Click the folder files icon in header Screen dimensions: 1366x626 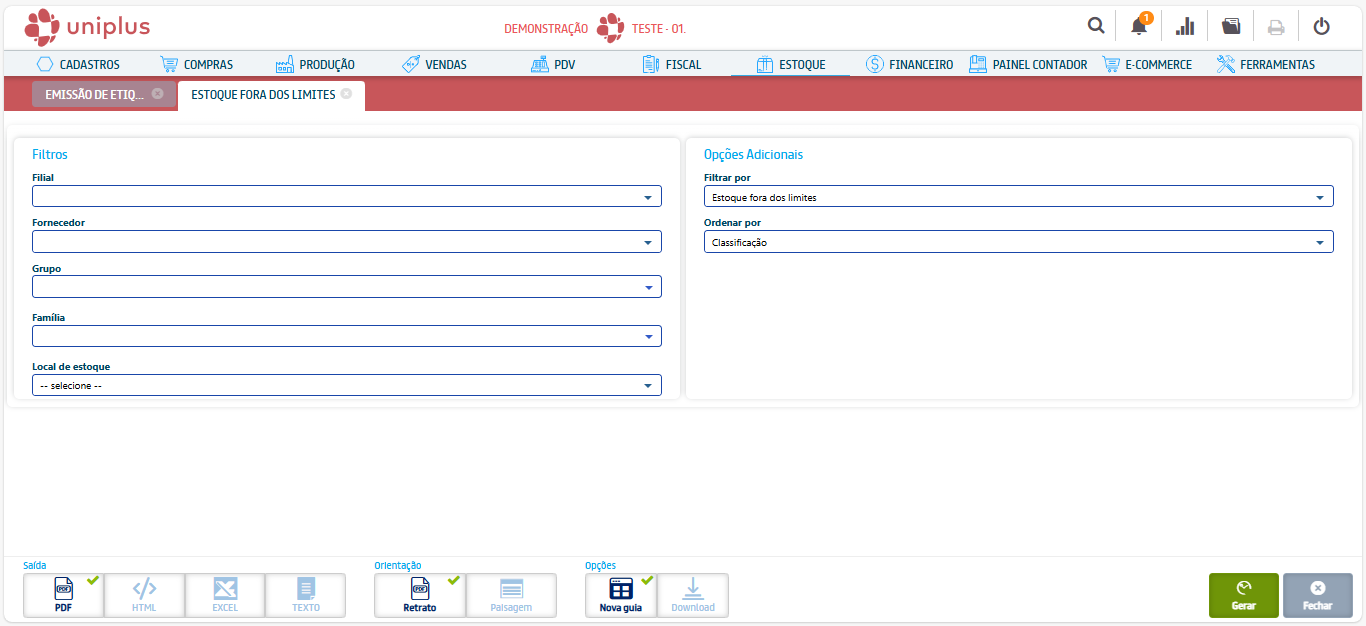(x=1231, y=26)
